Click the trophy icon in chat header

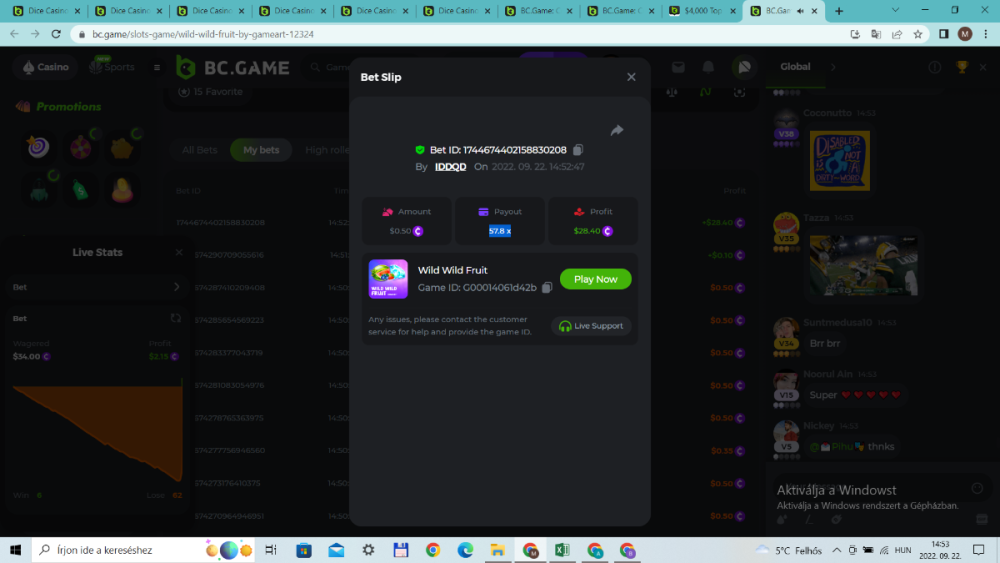tap(962, 67)
